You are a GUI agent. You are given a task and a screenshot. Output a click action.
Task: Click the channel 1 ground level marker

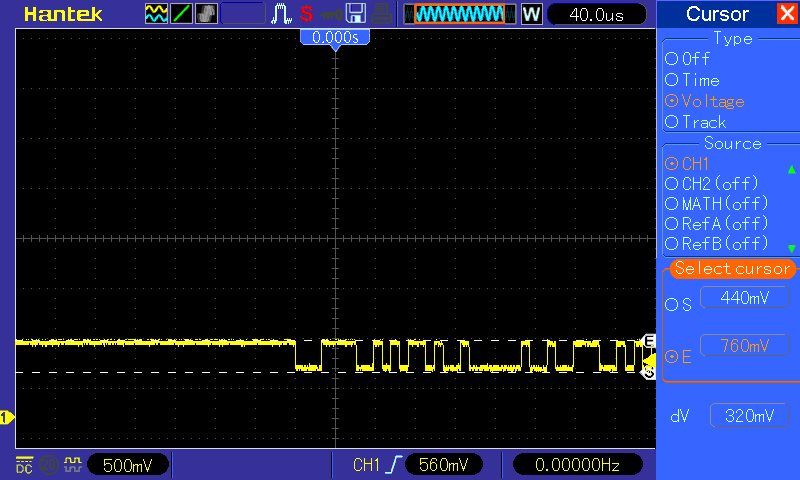pyautogui.click(x=7, y=418)
